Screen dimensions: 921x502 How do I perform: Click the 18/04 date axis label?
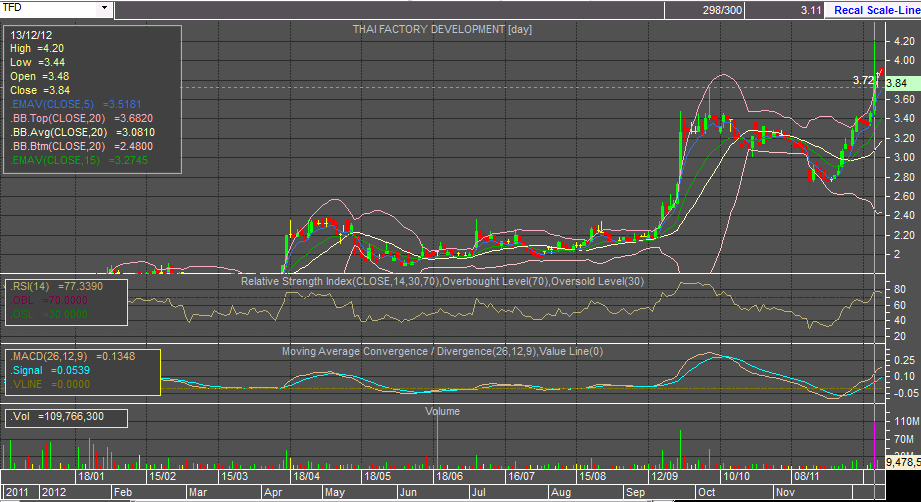(x=306, y=476)
